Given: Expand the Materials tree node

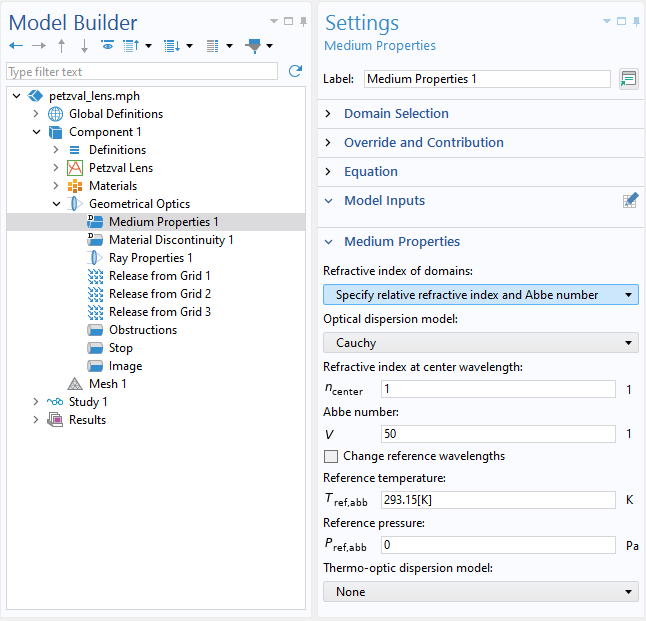Looking at the screenshot, I should coord(56,186).
